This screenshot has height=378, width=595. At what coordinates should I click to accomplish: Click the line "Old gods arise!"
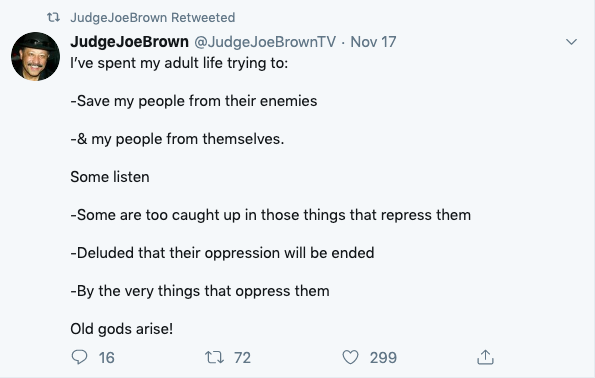pyautogui.click(x=122, y=329)
